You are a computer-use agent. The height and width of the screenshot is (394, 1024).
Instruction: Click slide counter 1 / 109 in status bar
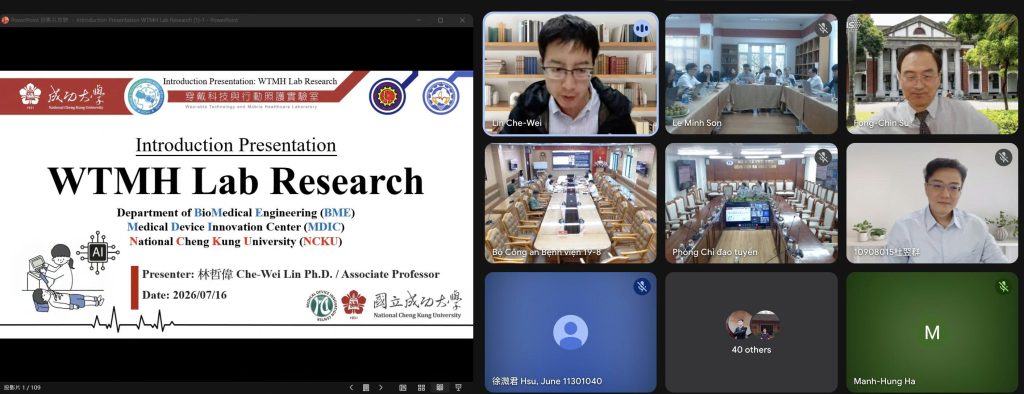click(x=22, y=387)
